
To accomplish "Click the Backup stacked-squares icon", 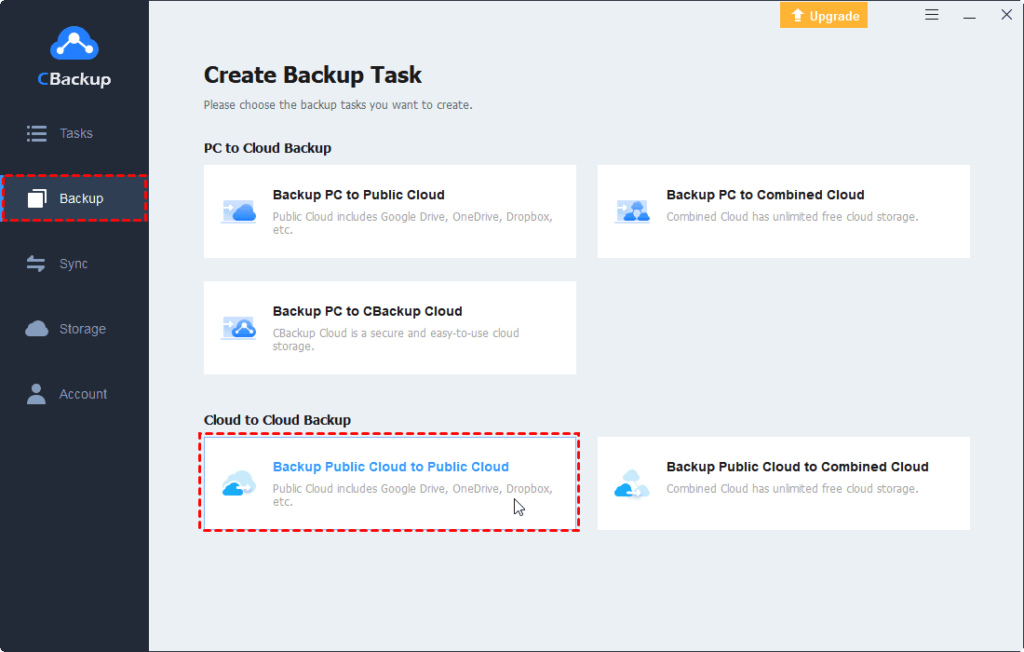I will pos(37,198).
